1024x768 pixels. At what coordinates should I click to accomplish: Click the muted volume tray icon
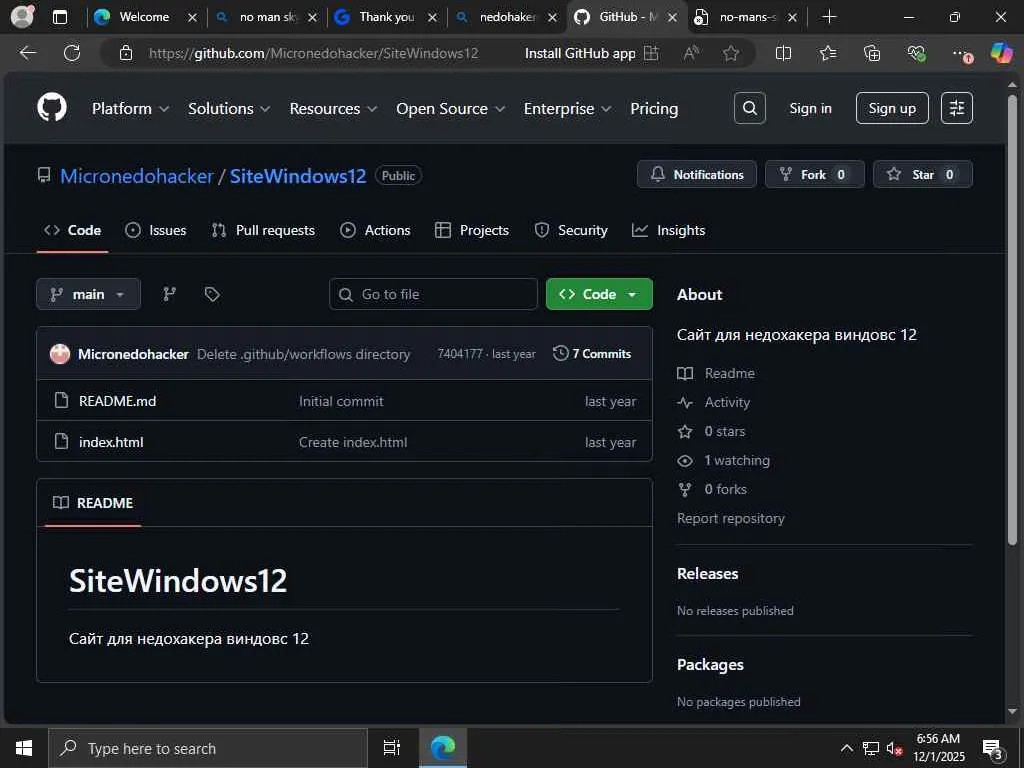tap(894, 748)
